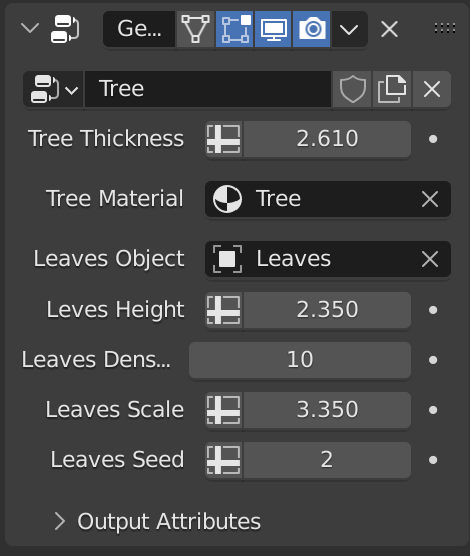This screenshot has width=470, height=556.
Task: Click the Leaves Density value slider
Action: (x=300, y=360)
